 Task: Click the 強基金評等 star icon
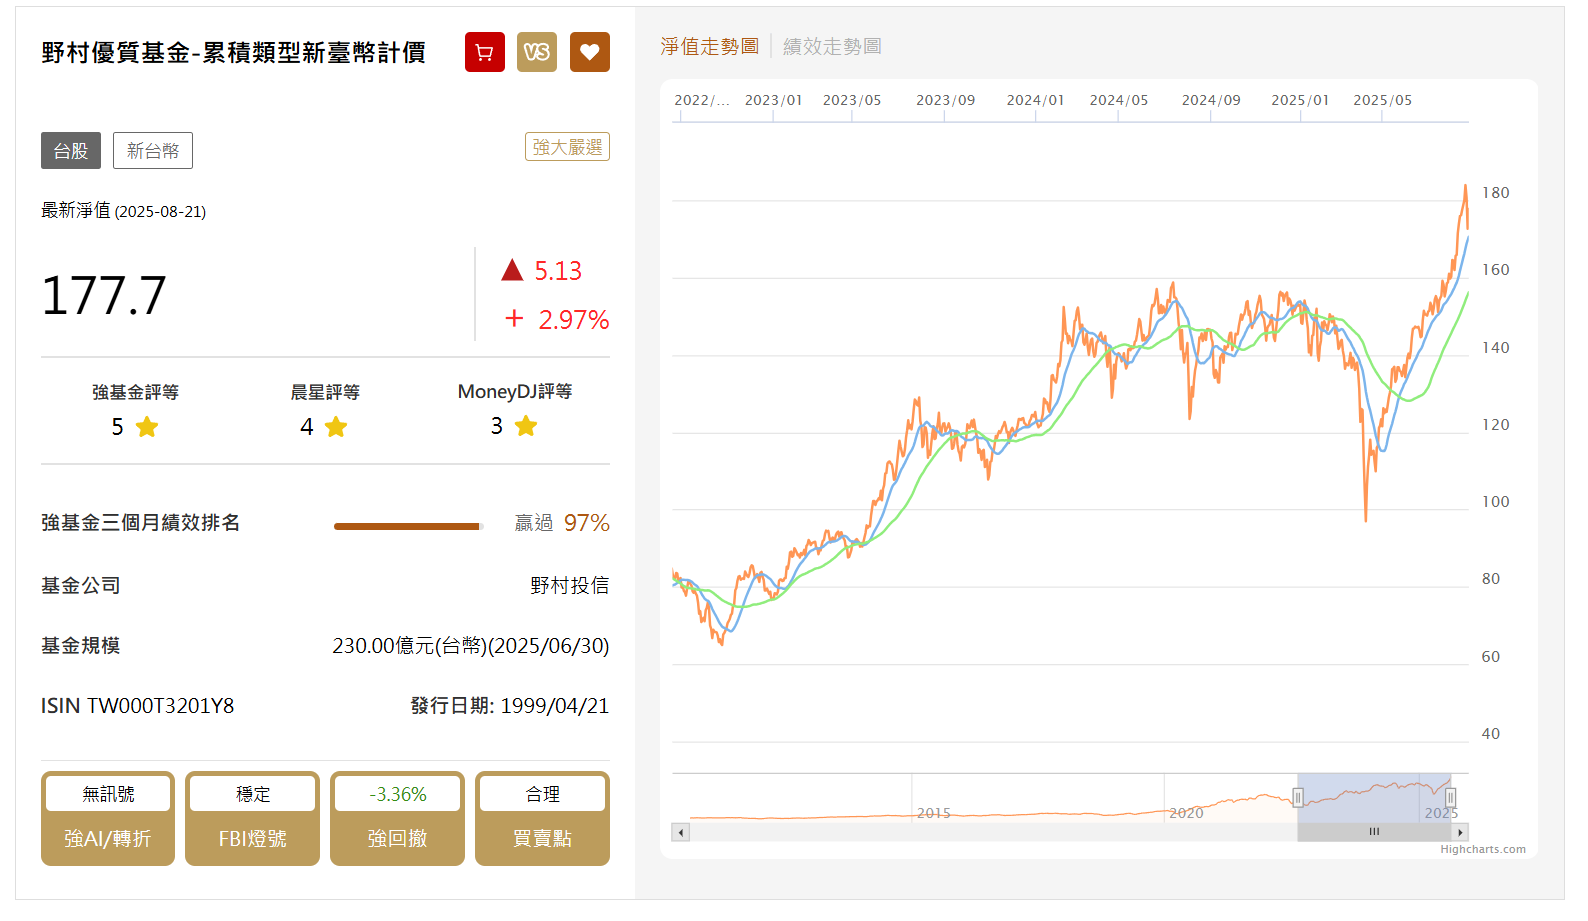147,427
